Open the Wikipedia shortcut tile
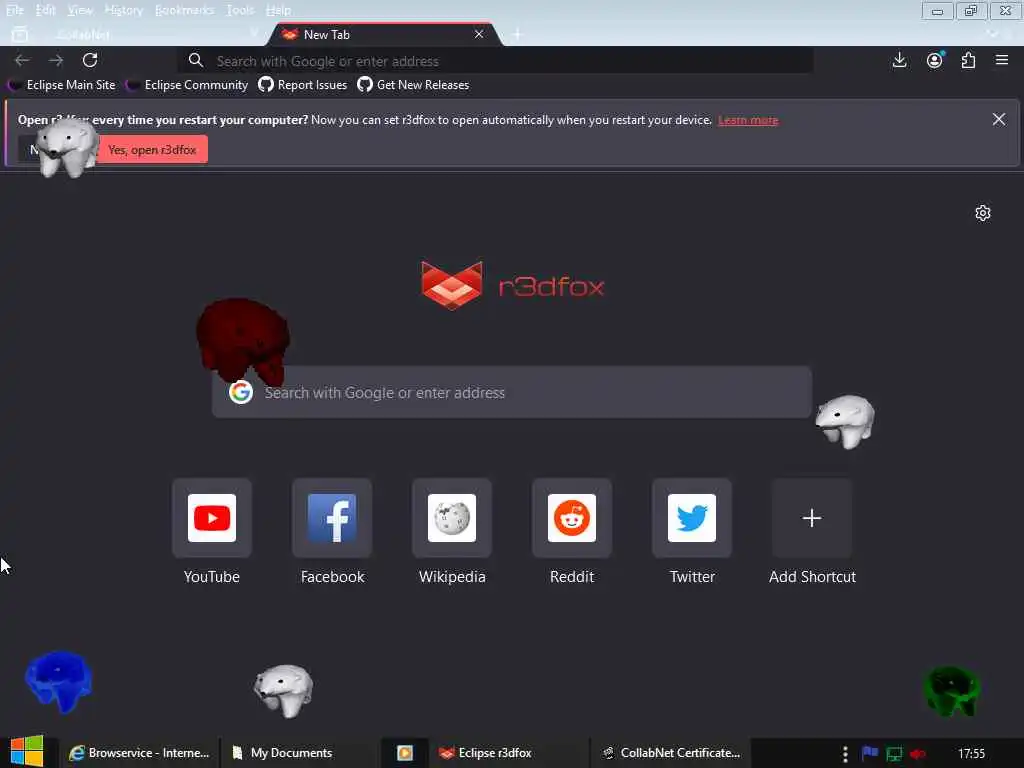Screen dimensions: 1024x768 452,518
